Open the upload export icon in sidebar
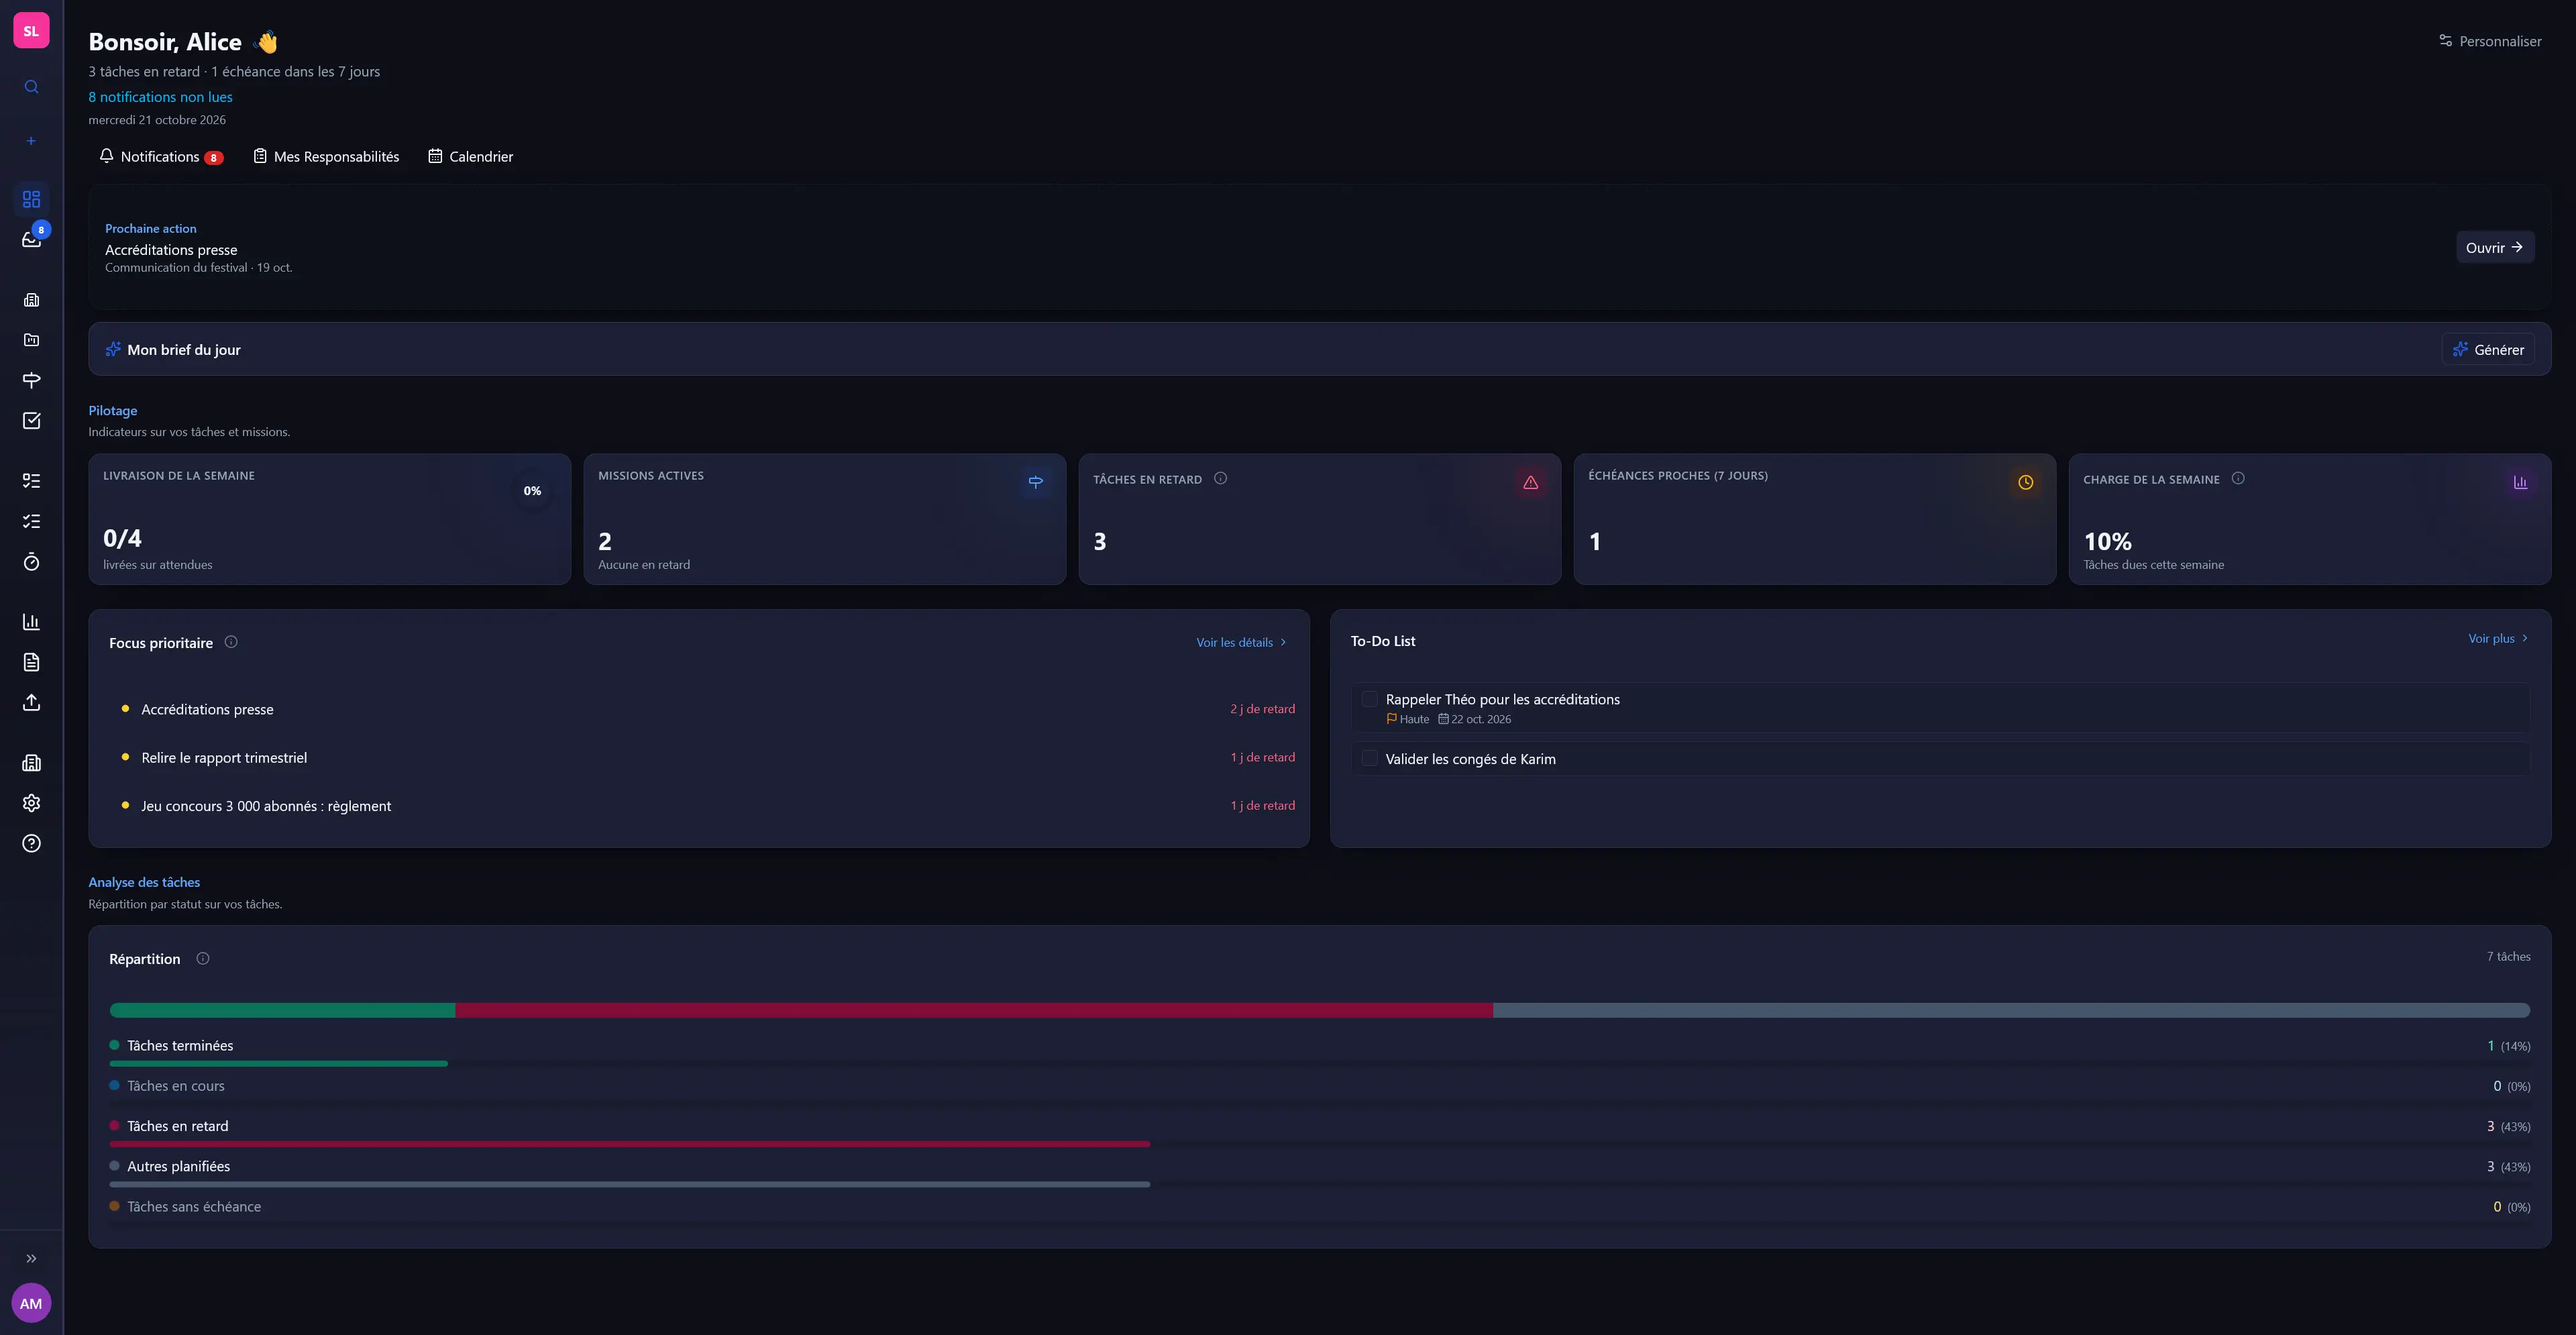 click(x=31, y=703)
